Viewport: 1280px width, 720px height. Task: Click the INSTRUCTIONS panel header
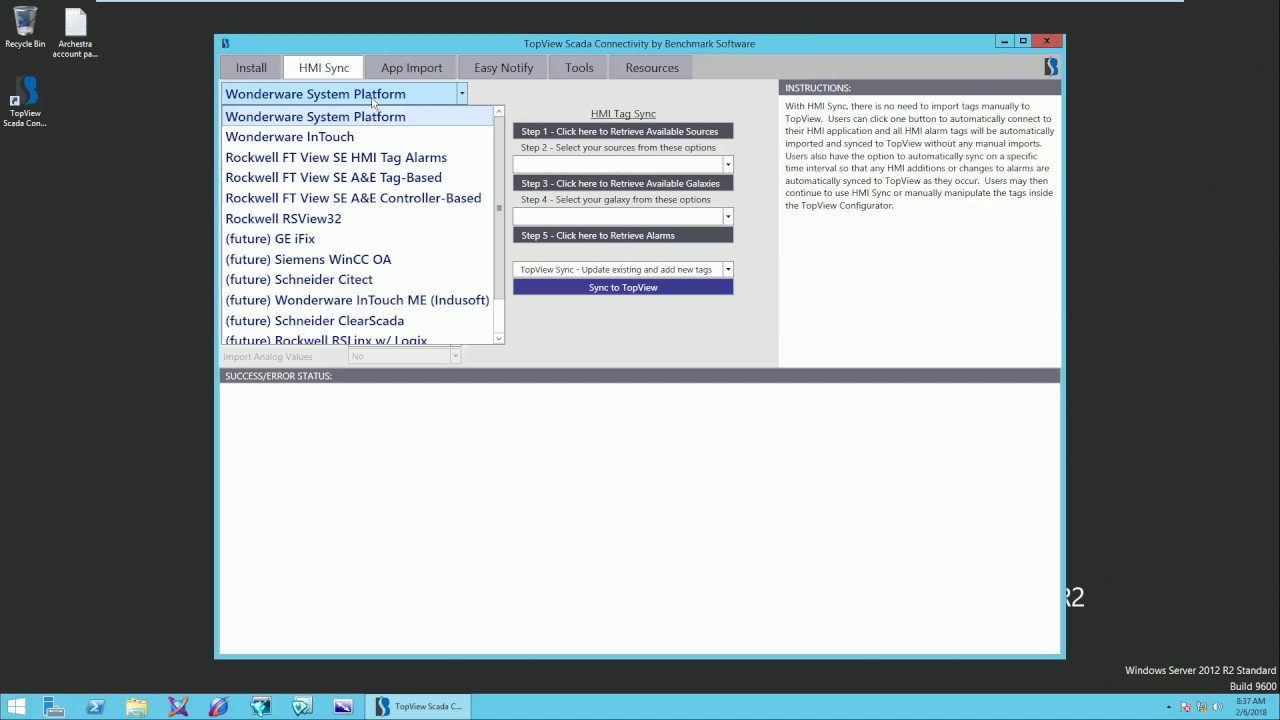[919, 88]
